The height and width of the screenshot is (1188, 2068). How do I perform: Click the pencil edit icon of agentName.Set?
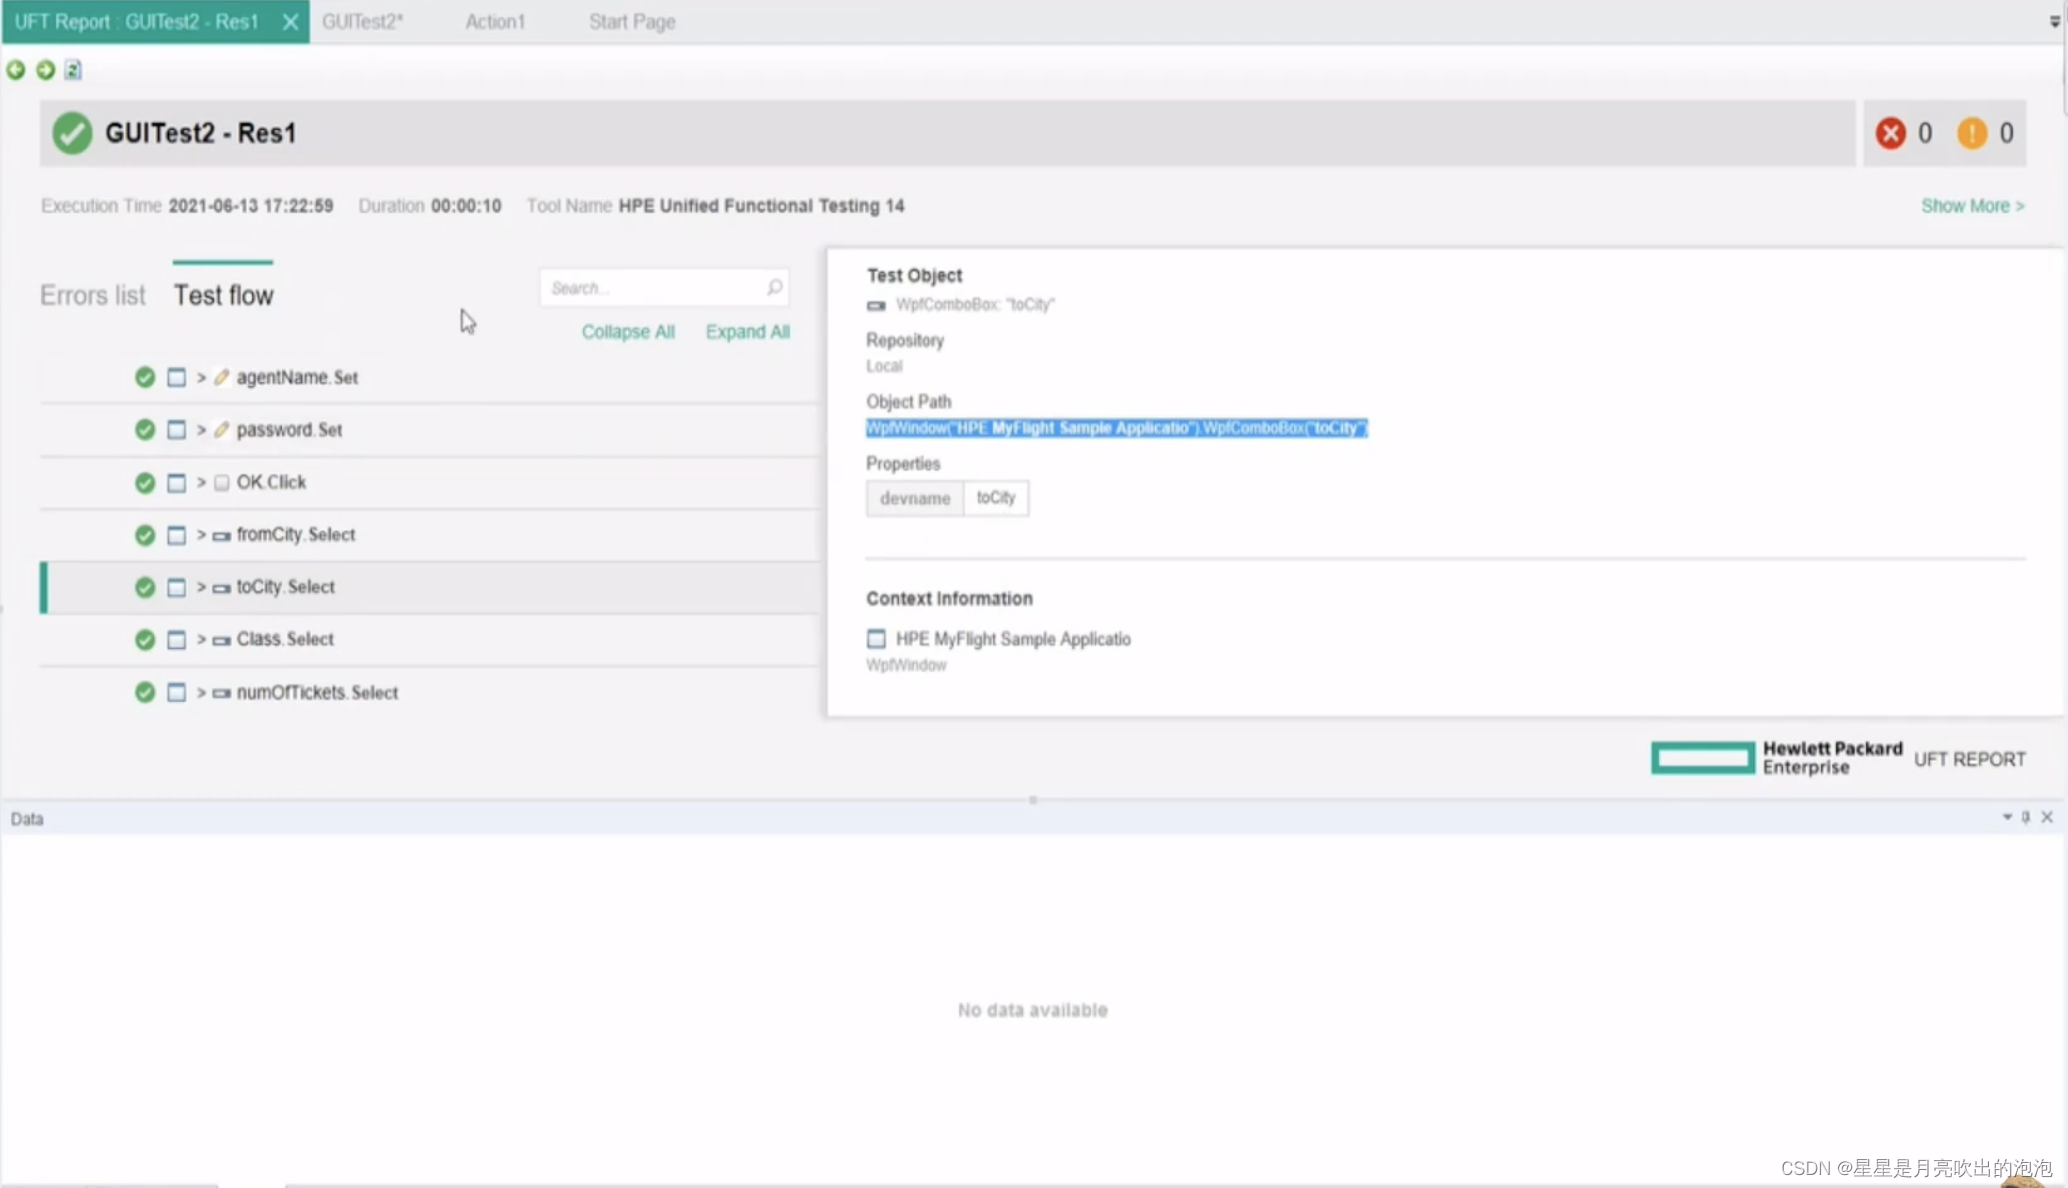coord(222,377)
